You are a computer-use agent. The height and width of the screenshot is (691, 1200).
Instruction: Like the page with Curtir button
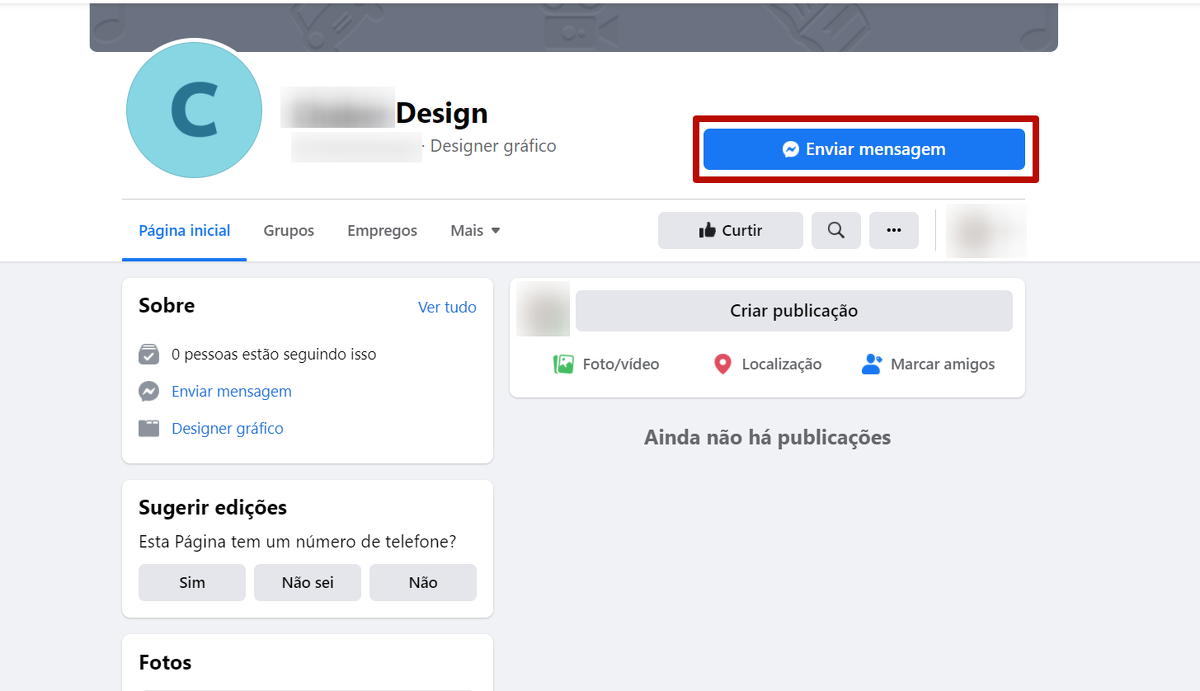pyautogui.click(x=730, y=231)
